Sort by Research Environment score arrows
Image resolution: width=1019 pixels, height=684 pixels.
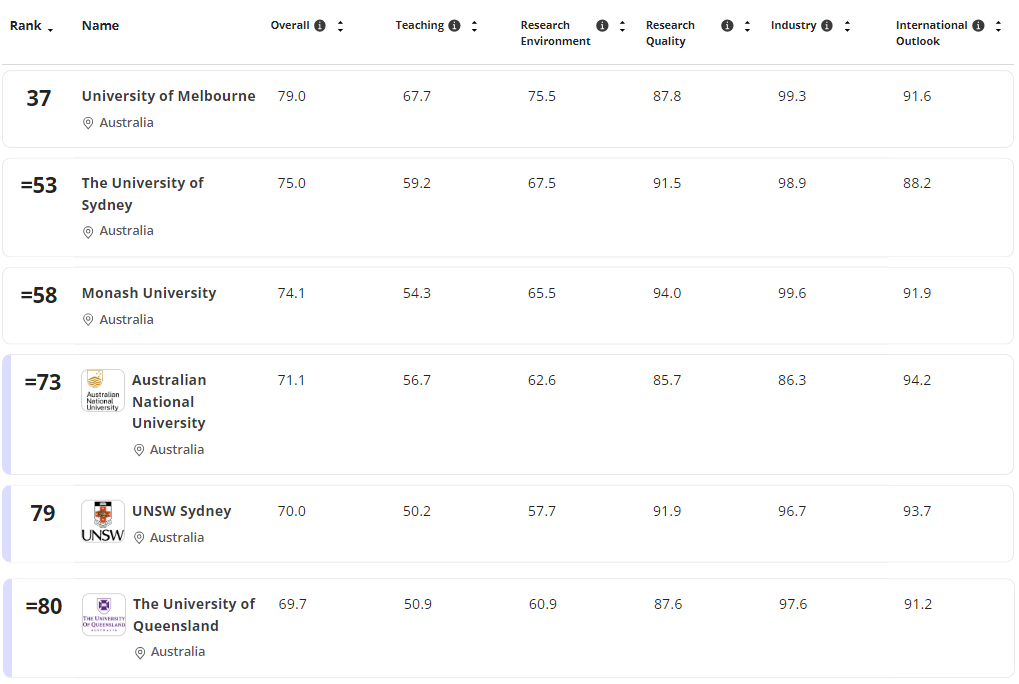point(622,26)
